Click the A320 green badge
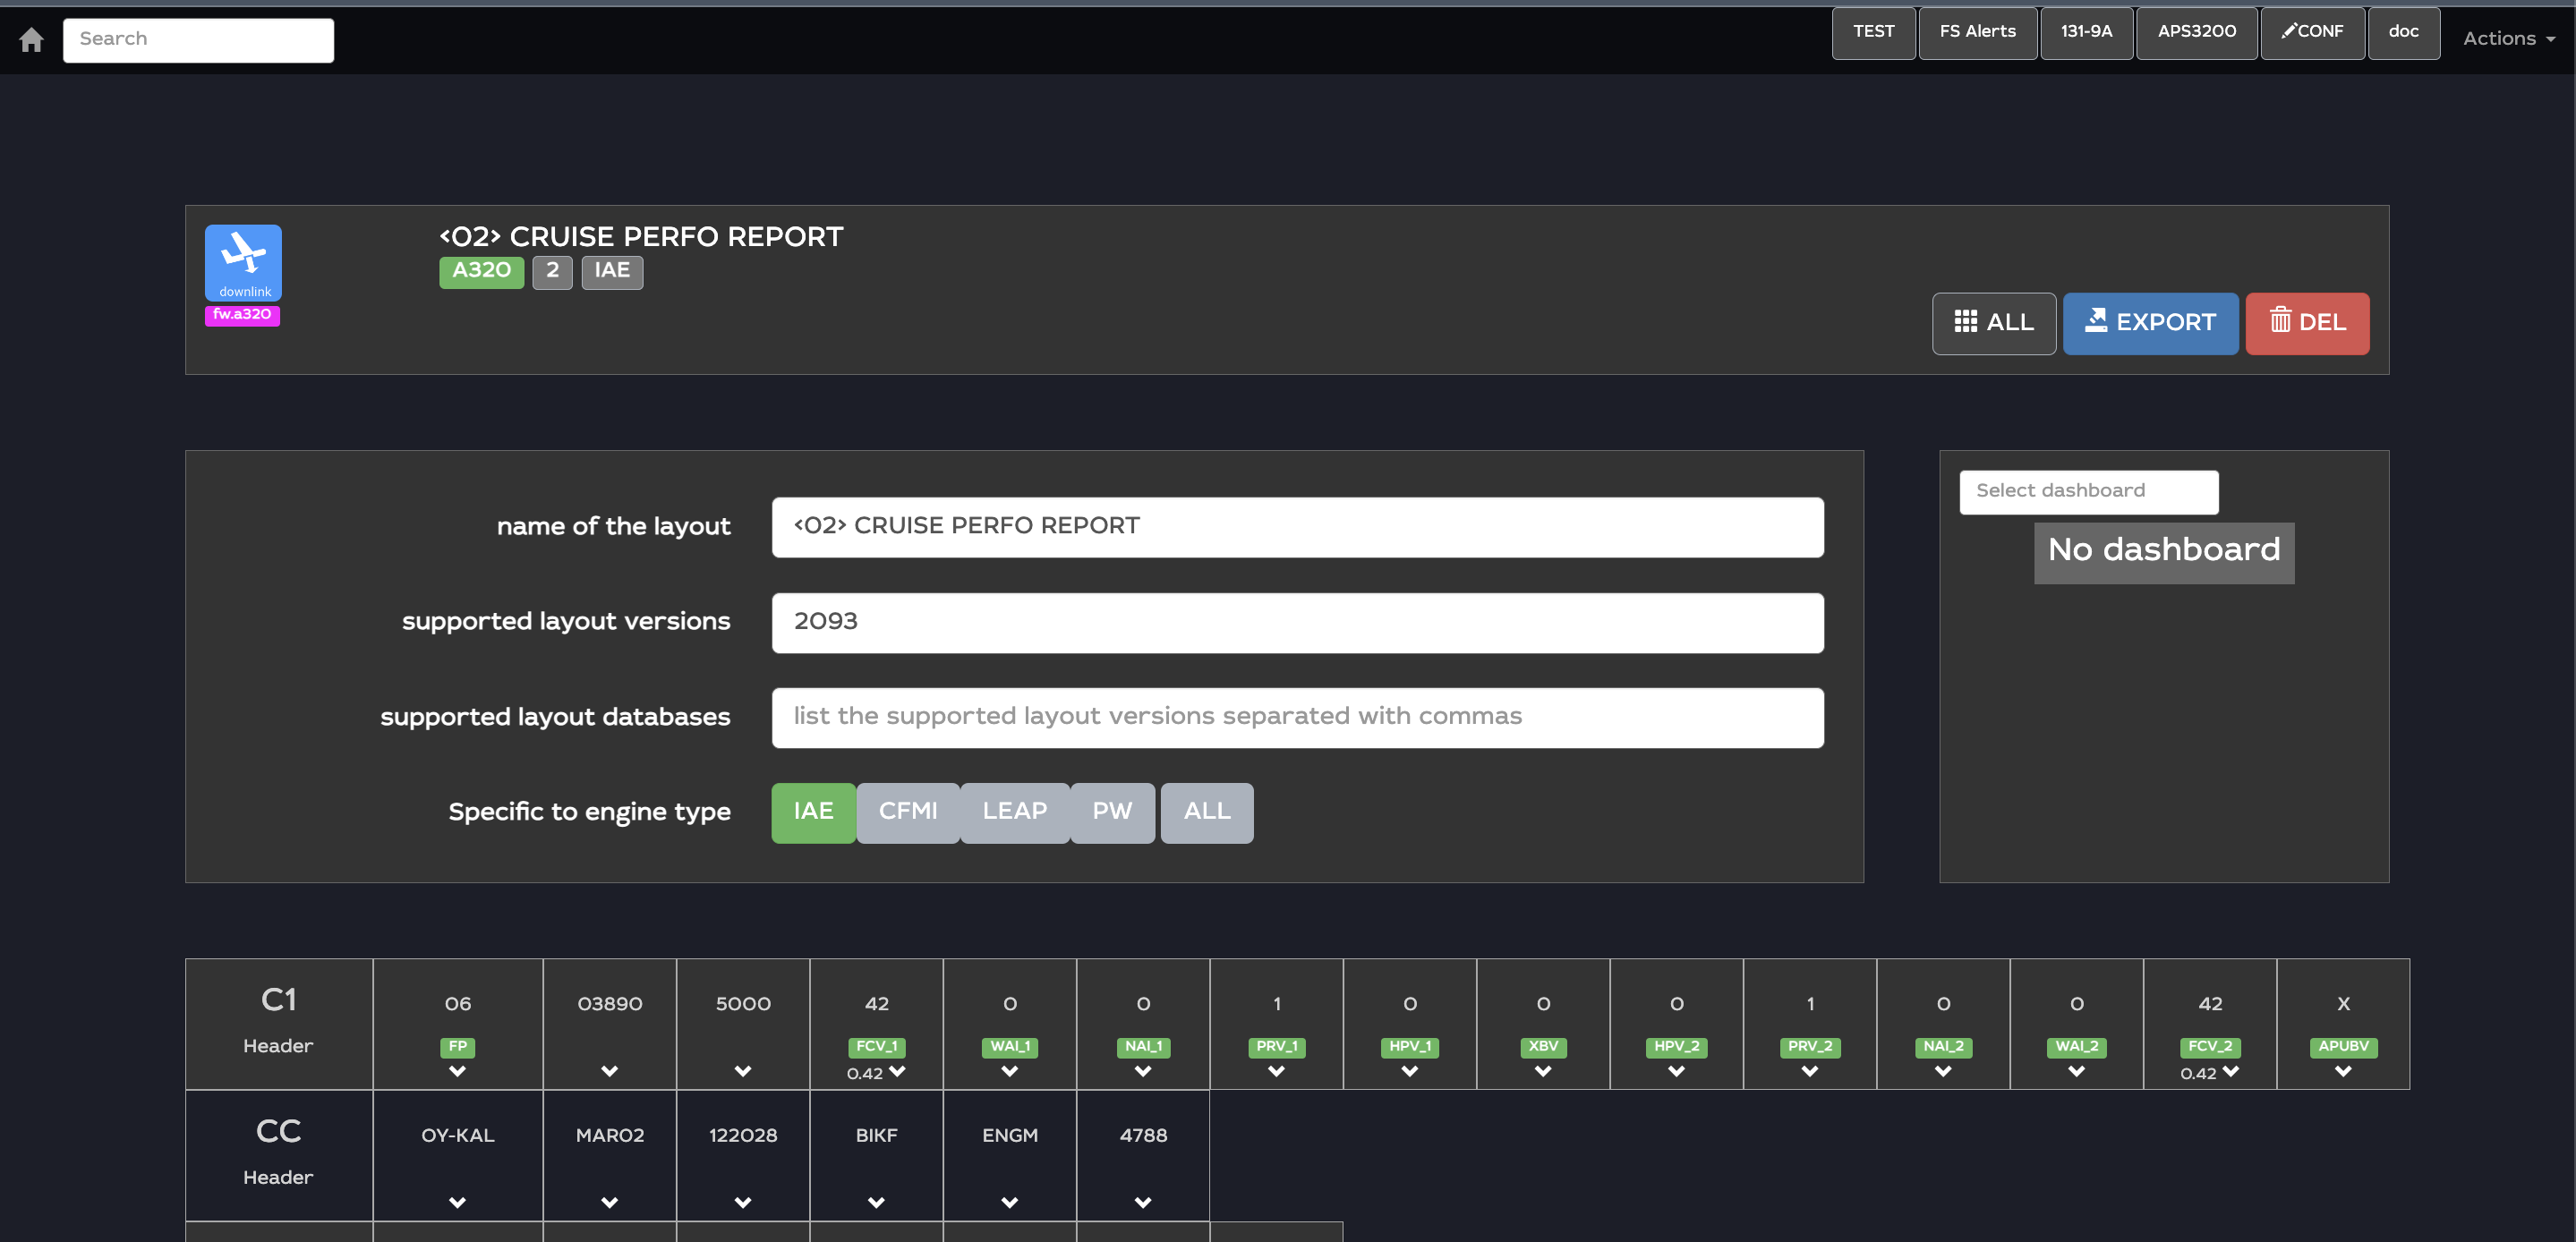The width and height of the screenshot is (2576, 1242). 481,271
